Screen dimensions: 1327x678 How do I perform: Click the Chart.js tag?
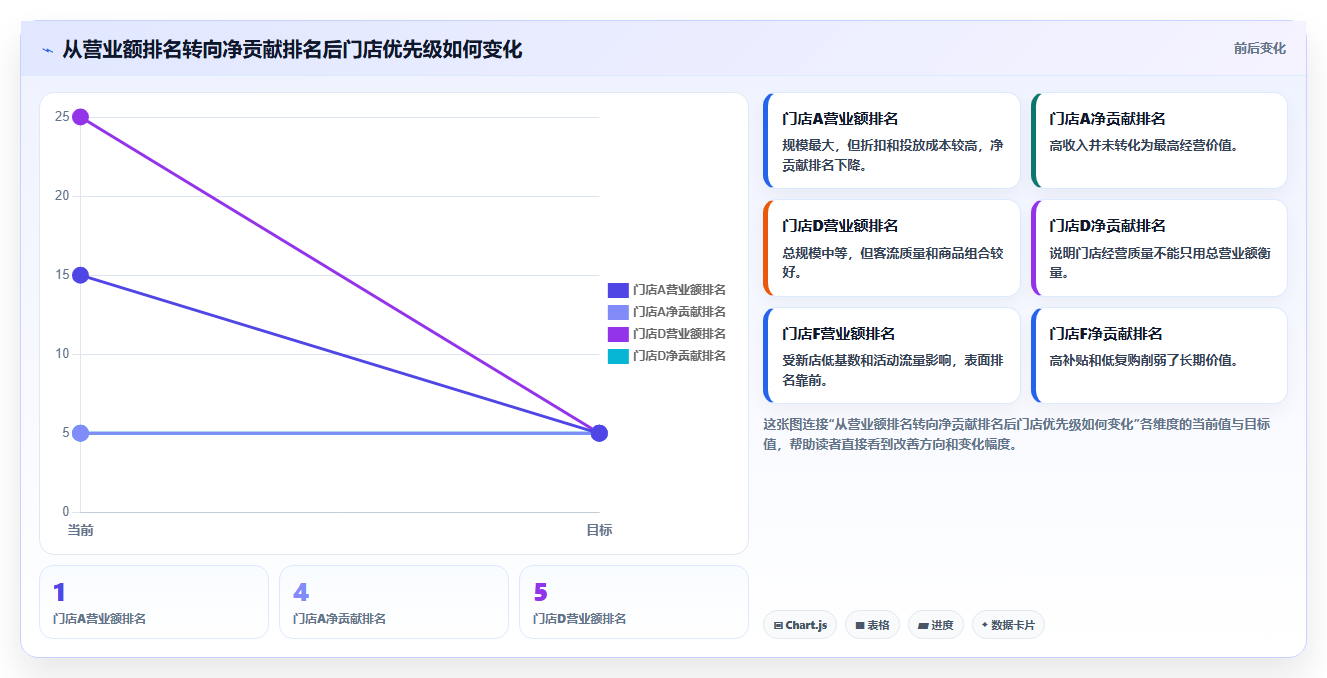point(800,625)
